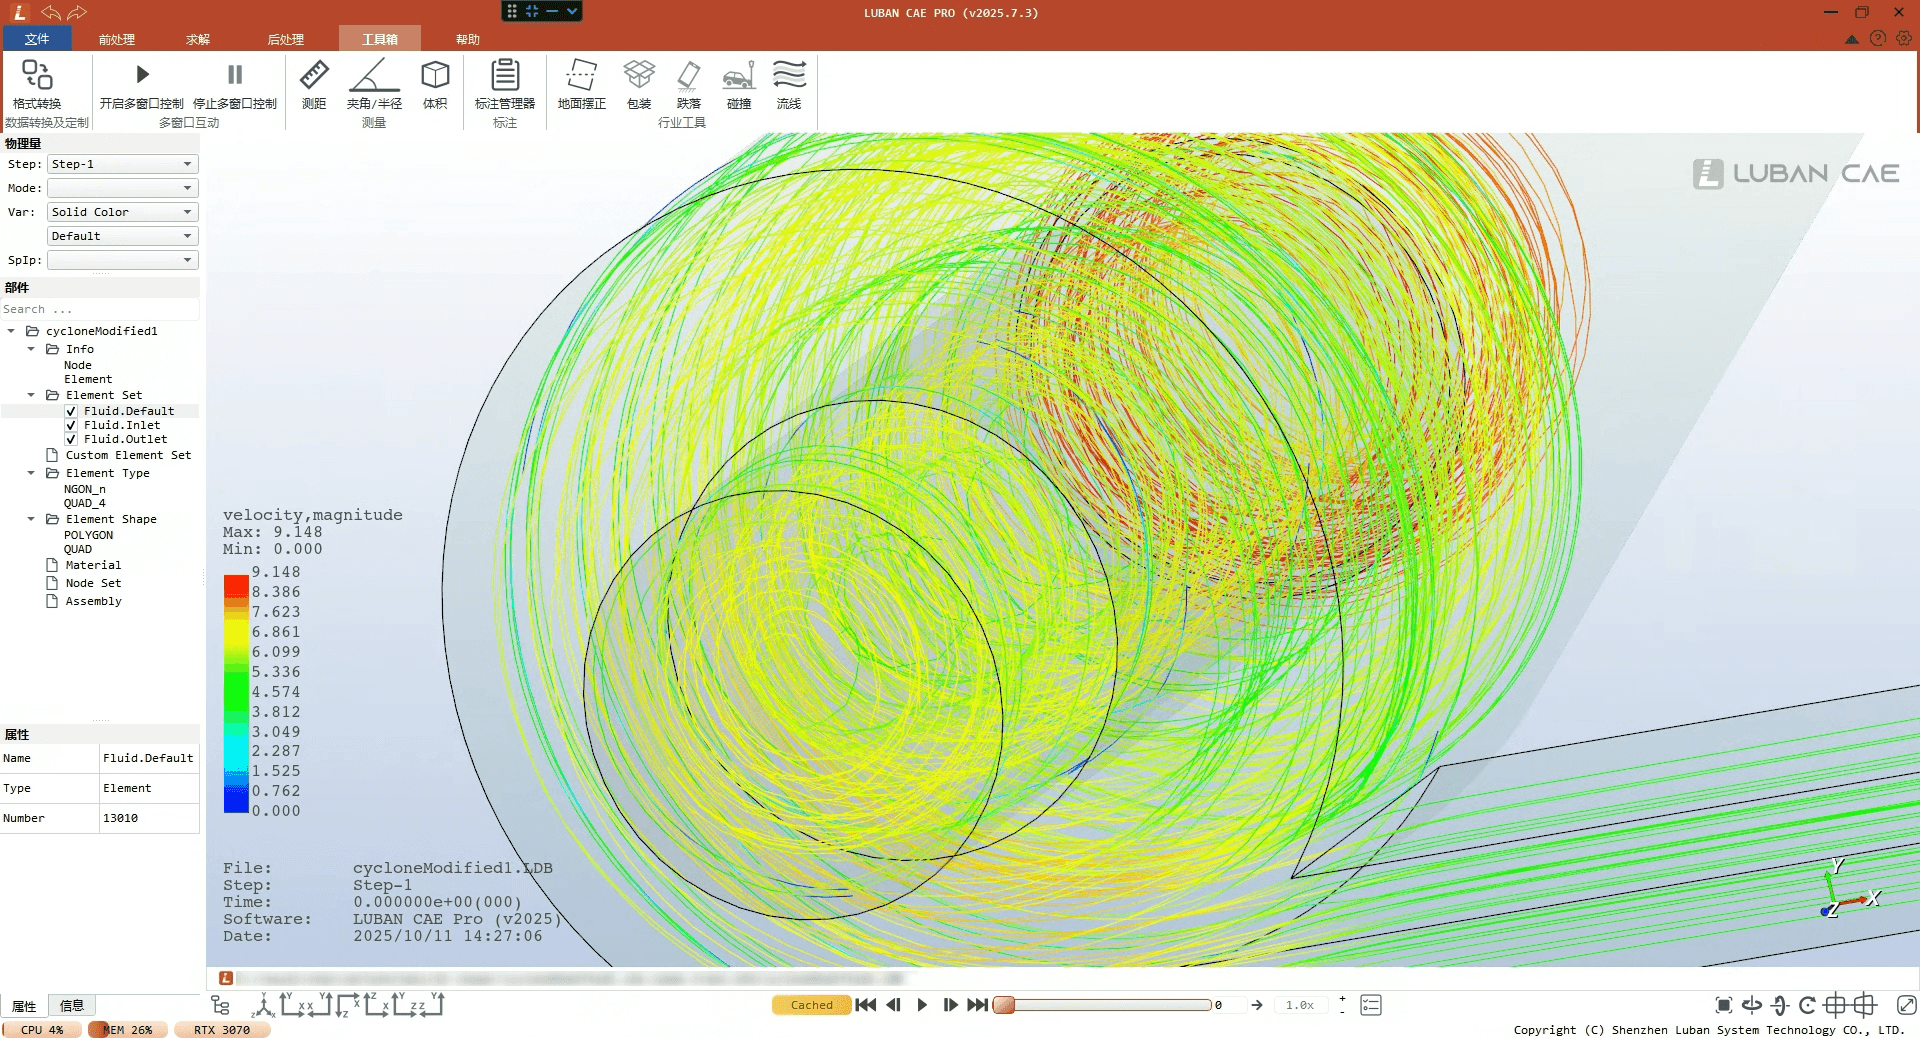This screenshot has width=1920, height=1038.
Task: Click the 格式转换 format conversion icon
Action: click(x=37, y=76)
